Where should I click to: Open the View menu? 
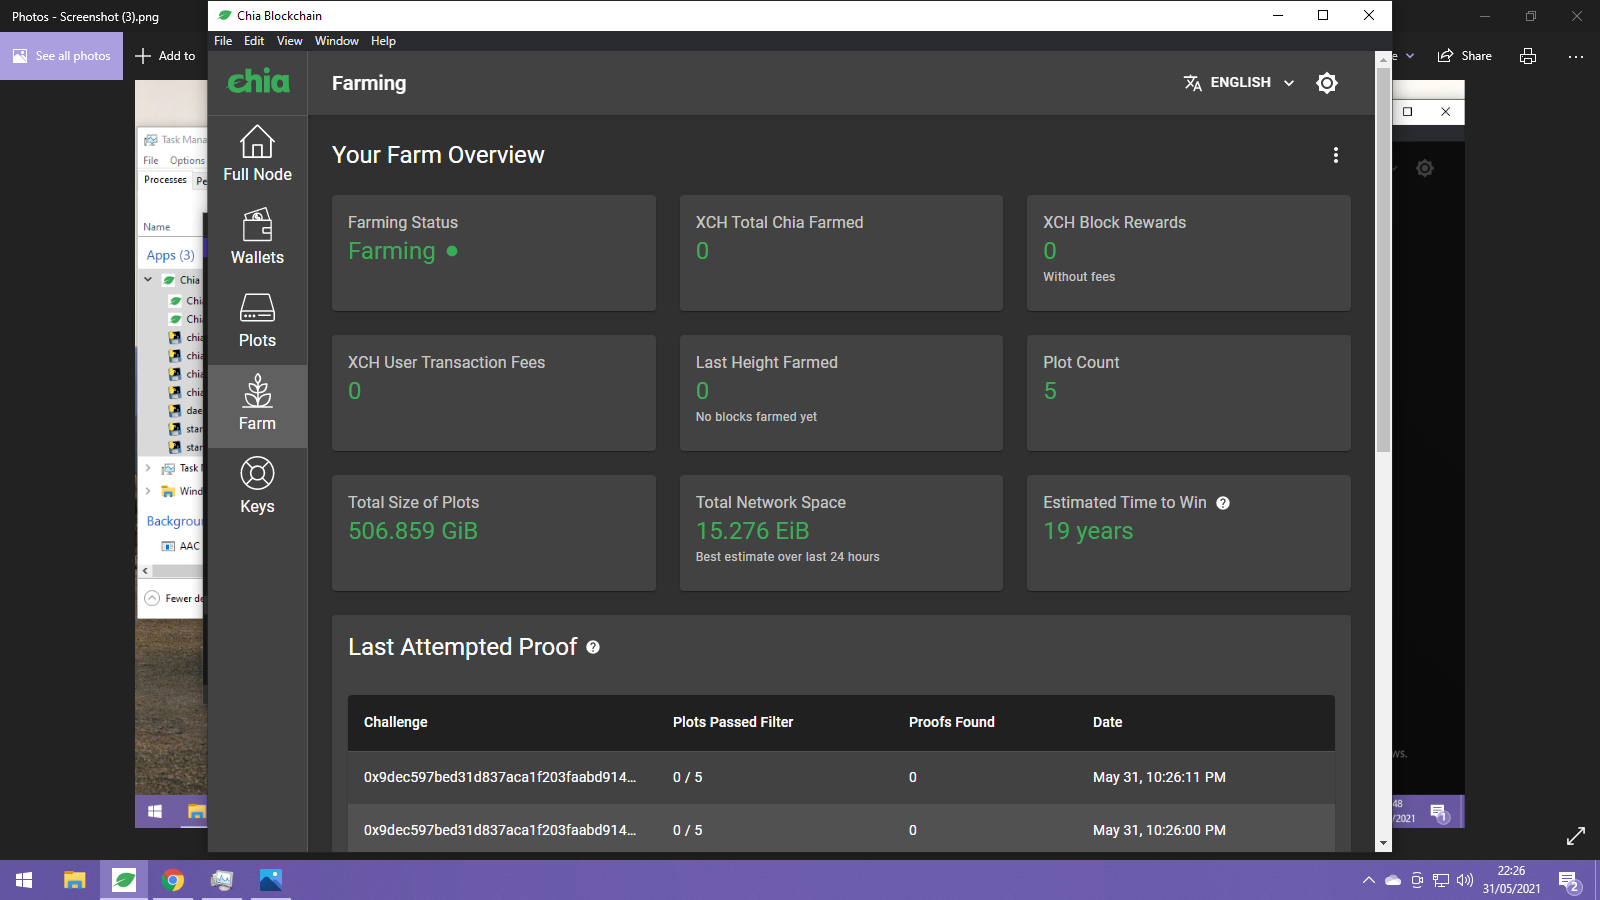[290, 41]
